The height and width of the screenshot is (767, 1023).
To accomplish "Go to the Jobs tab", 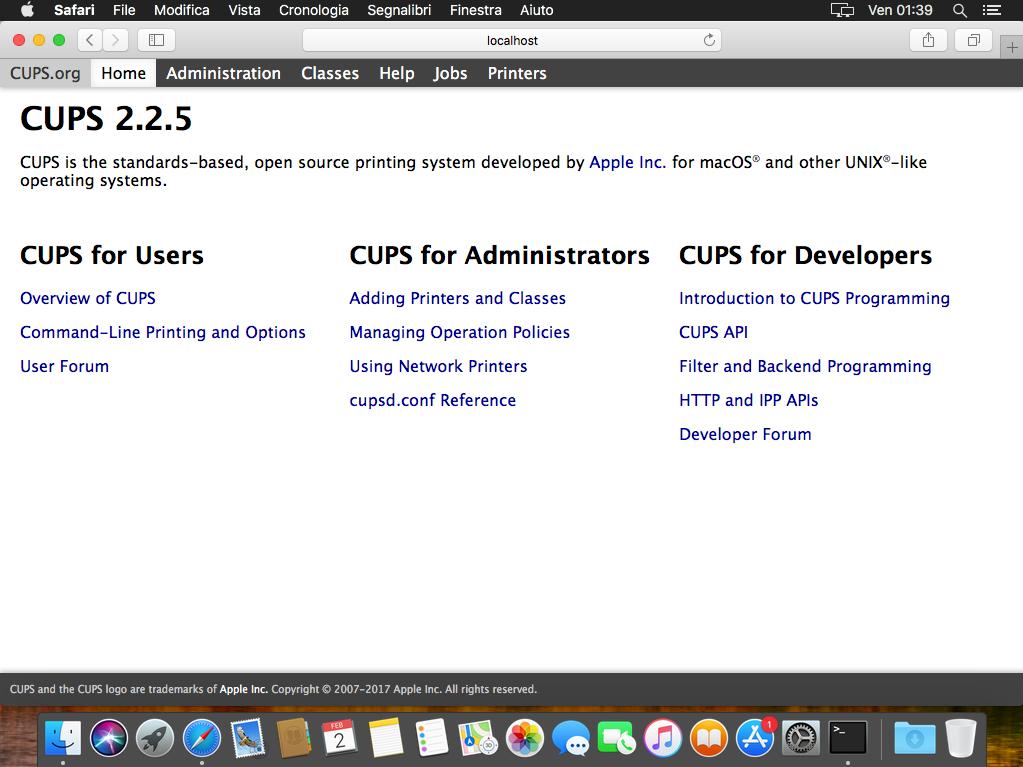I will point(450,73).
